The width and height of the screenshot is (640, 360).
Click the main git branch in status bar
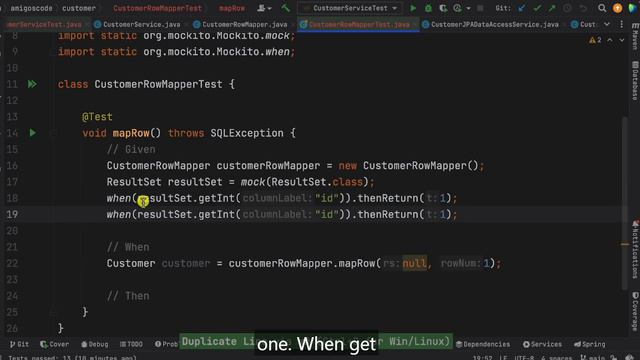(593, 358)
